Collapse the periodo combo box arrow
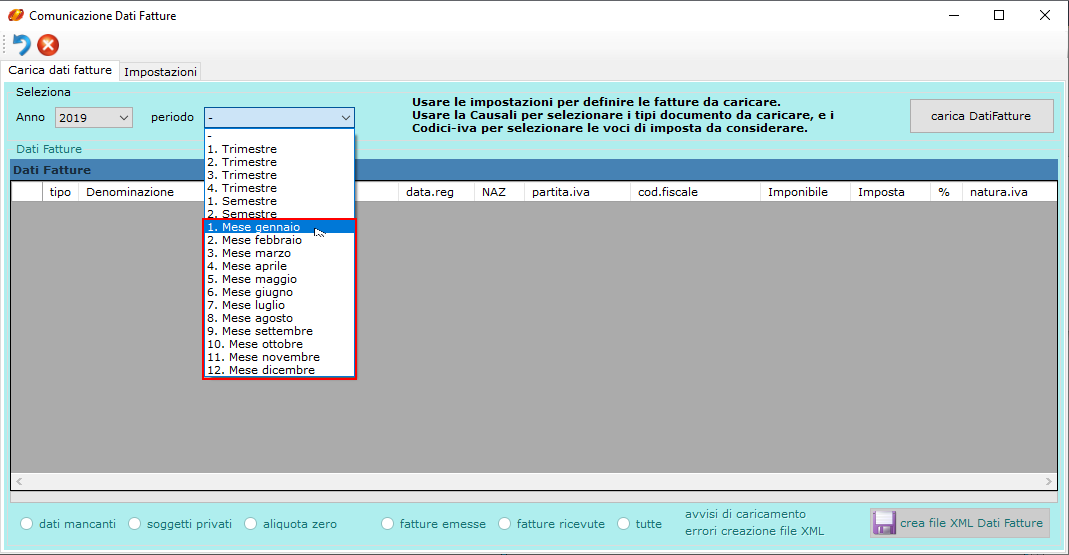Screen dimensions: 1069x555 (x=345, y=118)
